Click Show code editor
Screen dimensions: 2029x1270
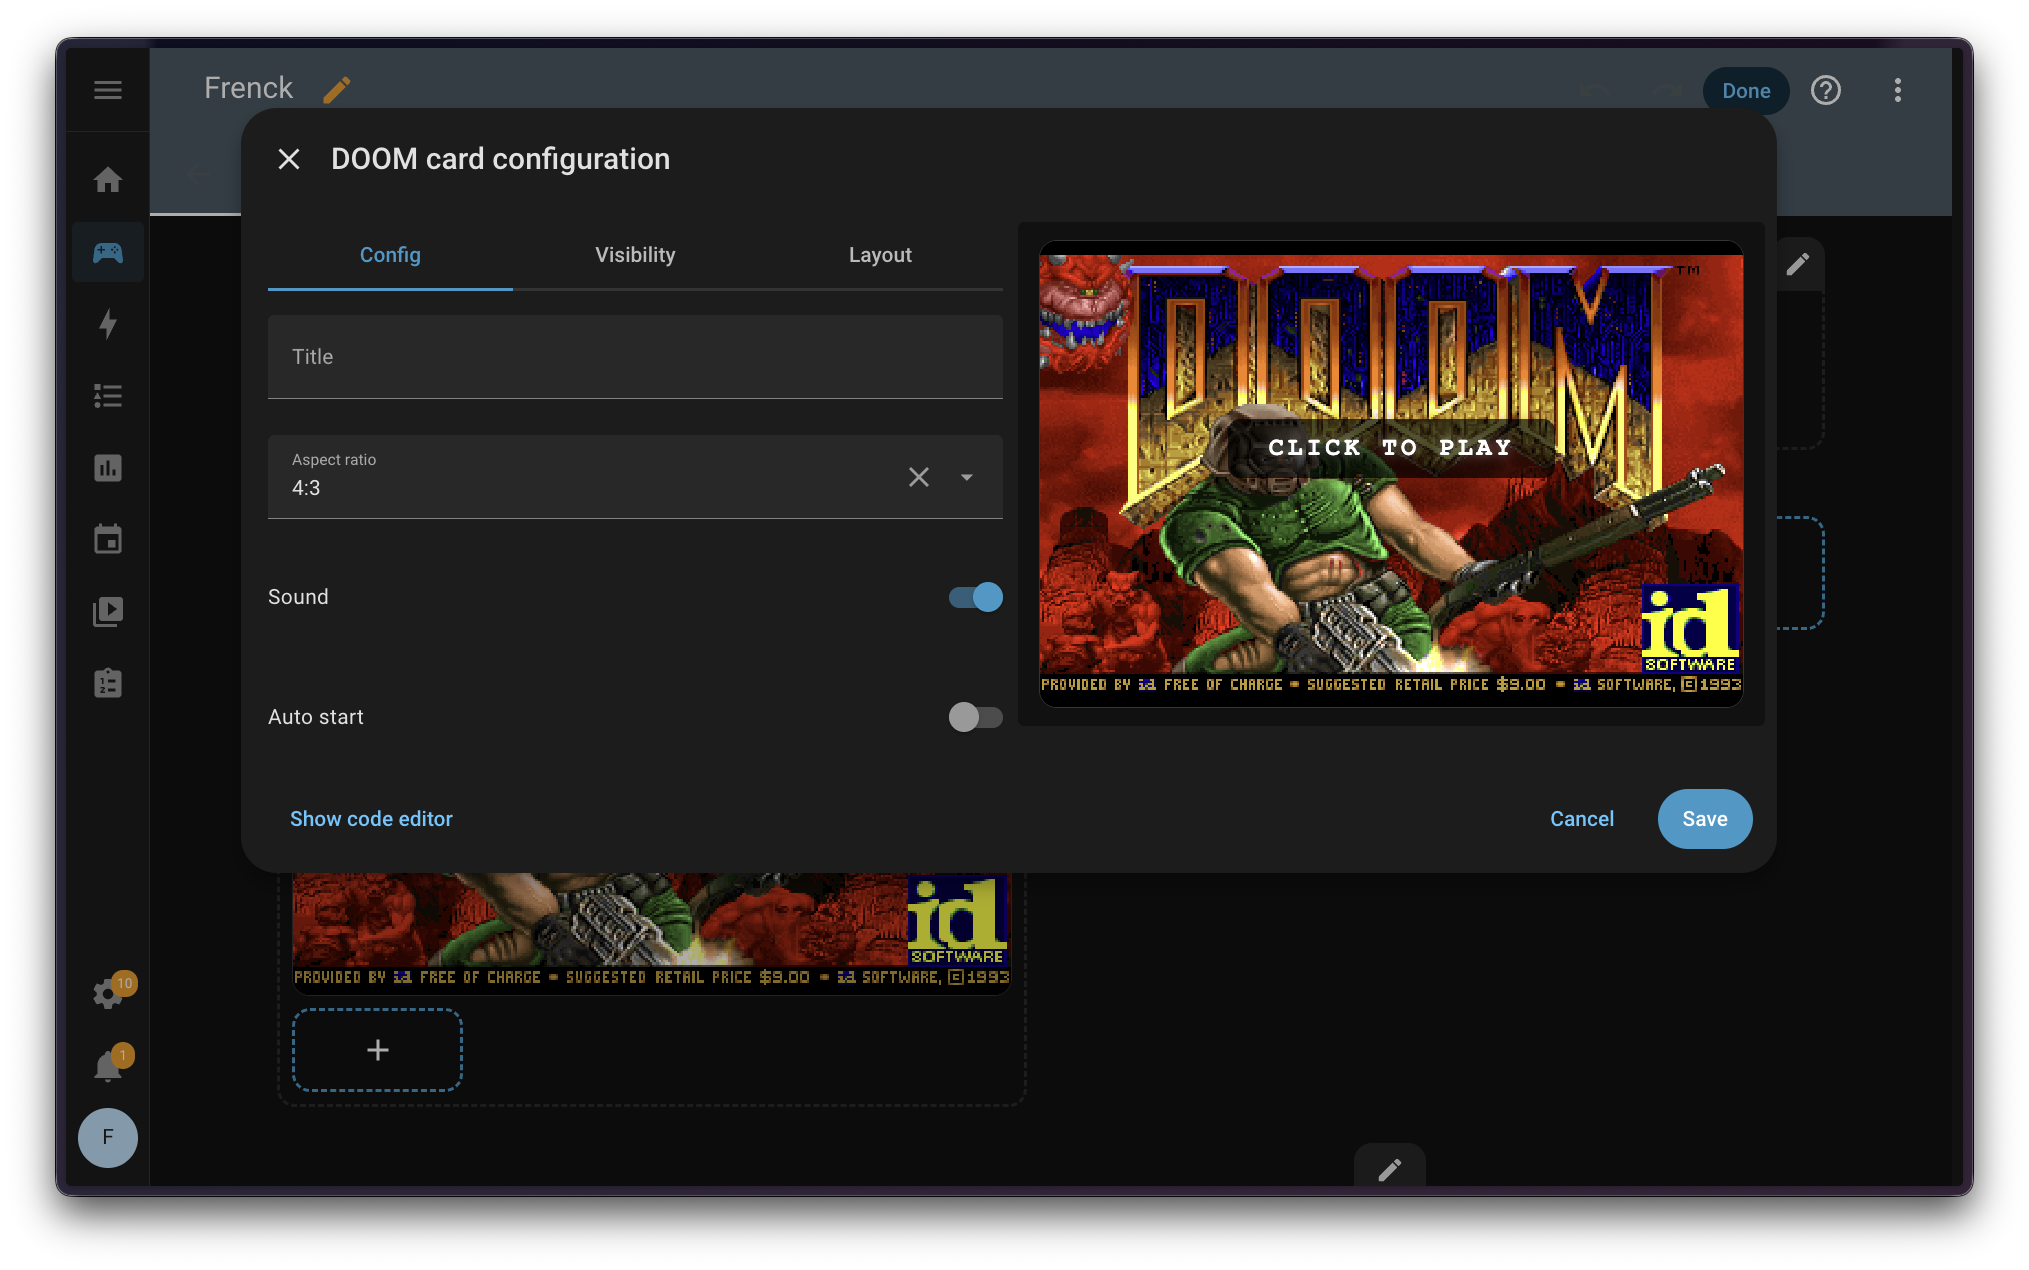(x=371, y=819)
